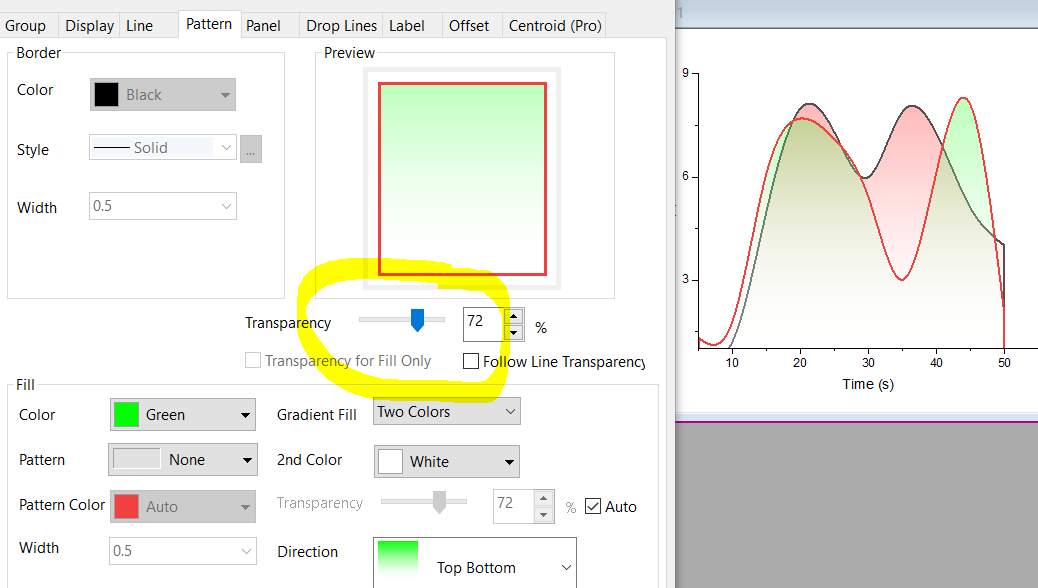Screen dimensions: 1038x588
Task: Open the Centroid (Pro) tab
Action: (x=555, y=26)
